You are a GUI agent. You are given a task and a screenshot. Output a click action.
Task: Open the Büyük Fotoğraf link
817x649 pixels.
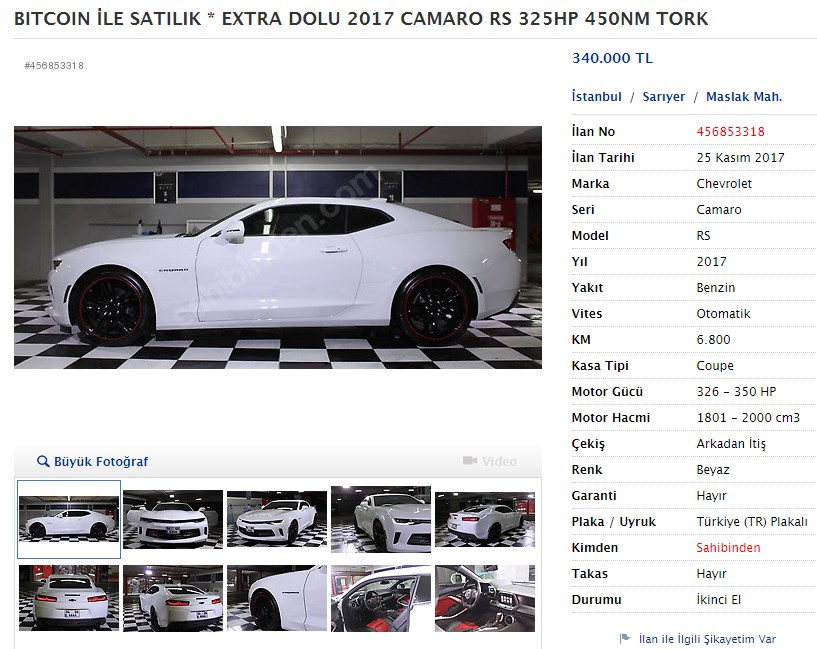101,462
